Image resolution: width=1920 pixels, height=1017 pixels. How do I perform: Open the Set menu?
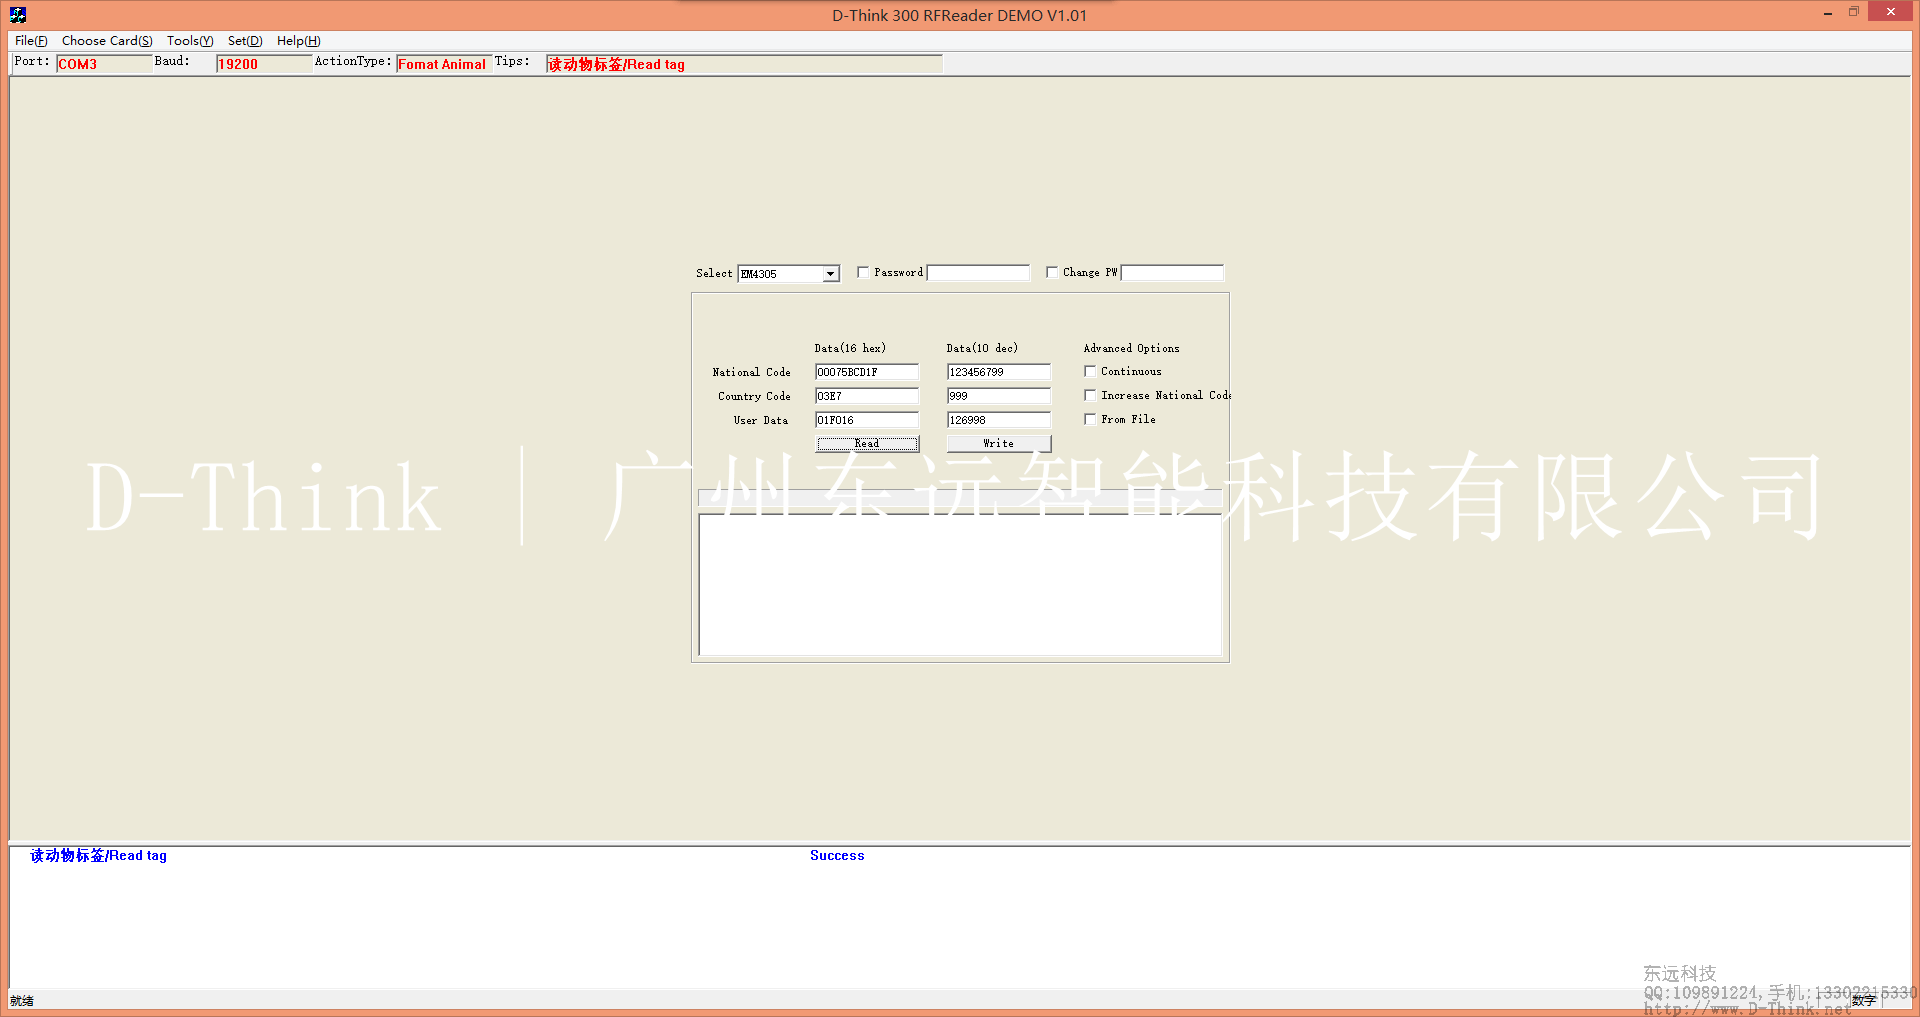click(x=245, y=41)
